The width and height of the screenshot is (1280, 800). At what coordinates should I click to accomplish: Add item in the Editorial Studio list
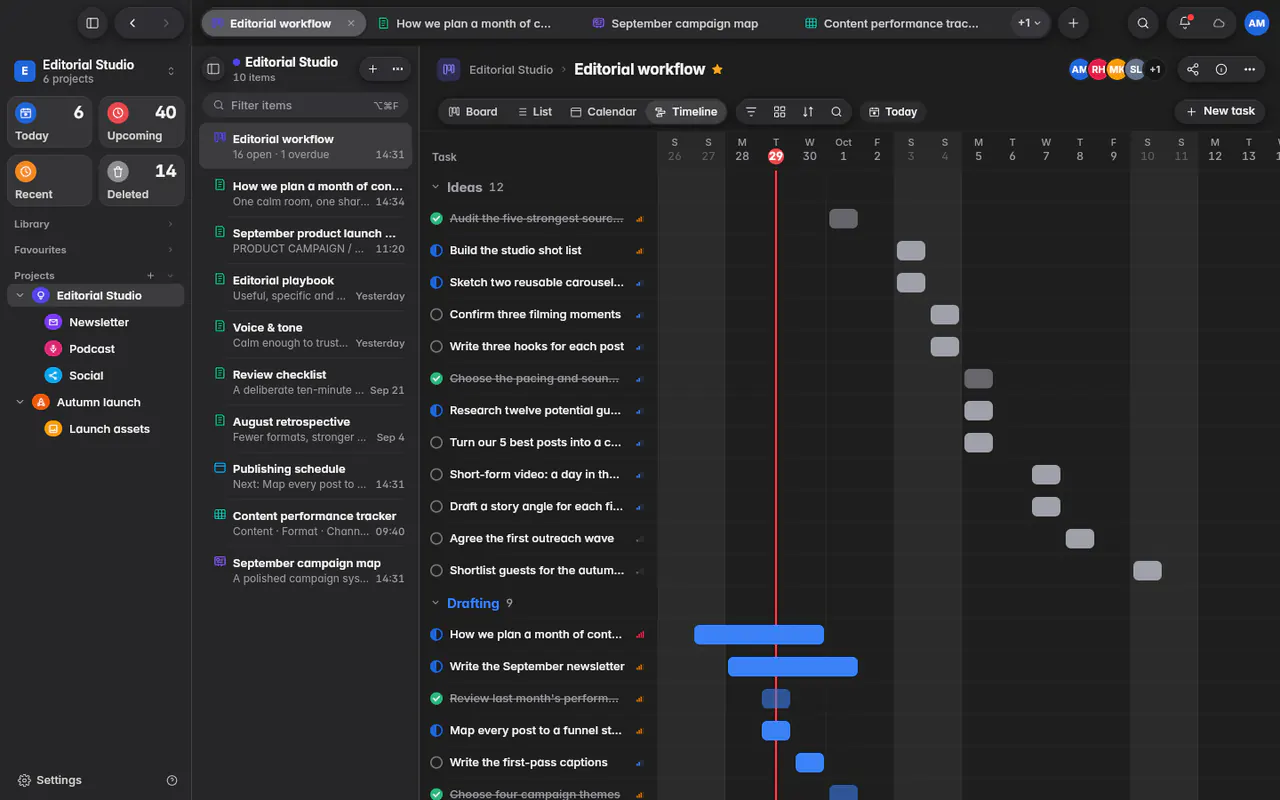[373, 69]
